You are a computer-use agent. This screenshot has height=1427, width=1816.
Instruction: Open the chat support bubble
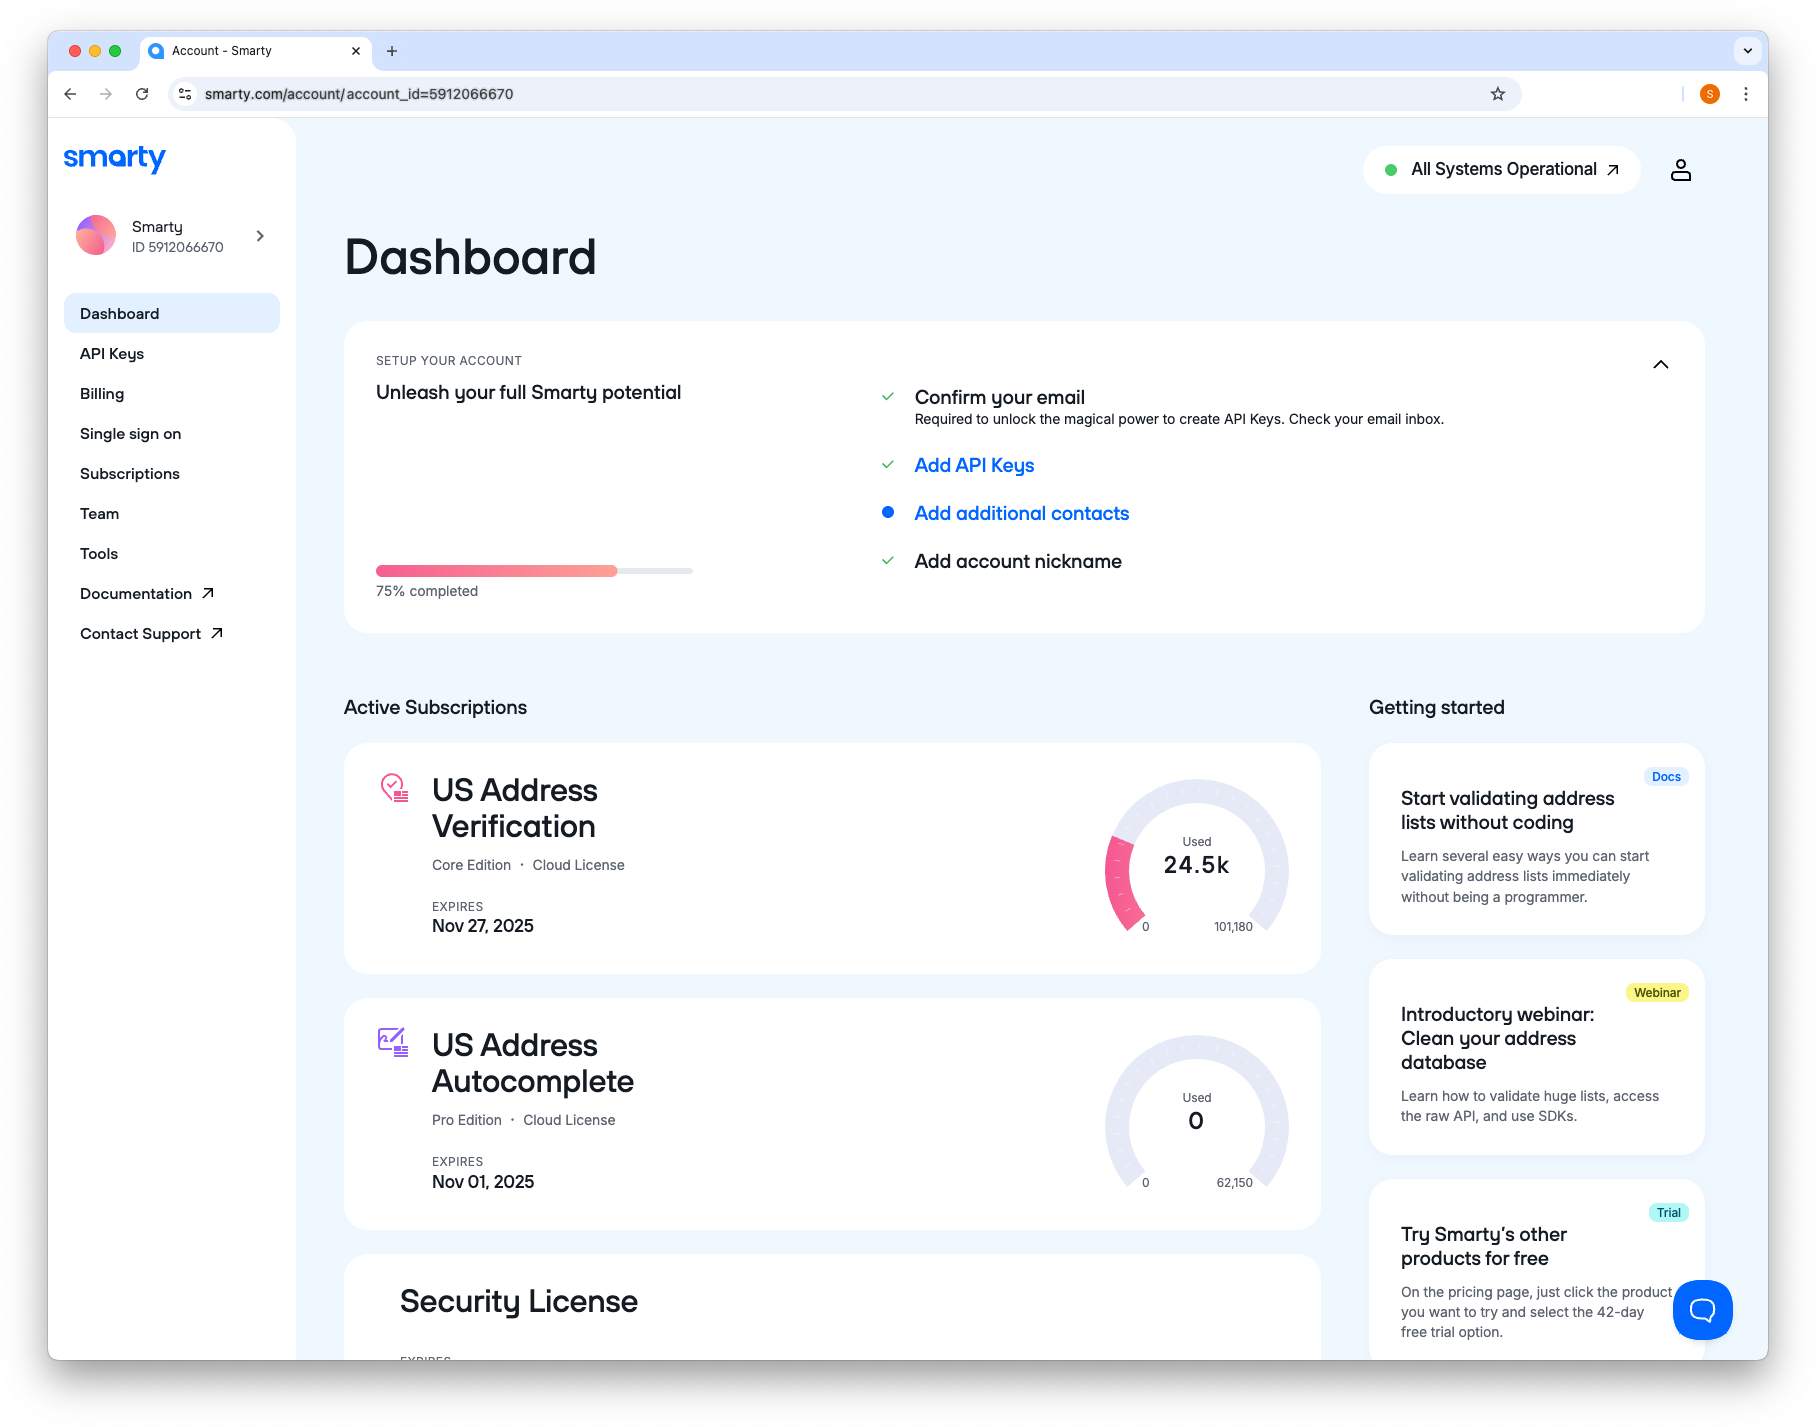pos(1702,1309)
